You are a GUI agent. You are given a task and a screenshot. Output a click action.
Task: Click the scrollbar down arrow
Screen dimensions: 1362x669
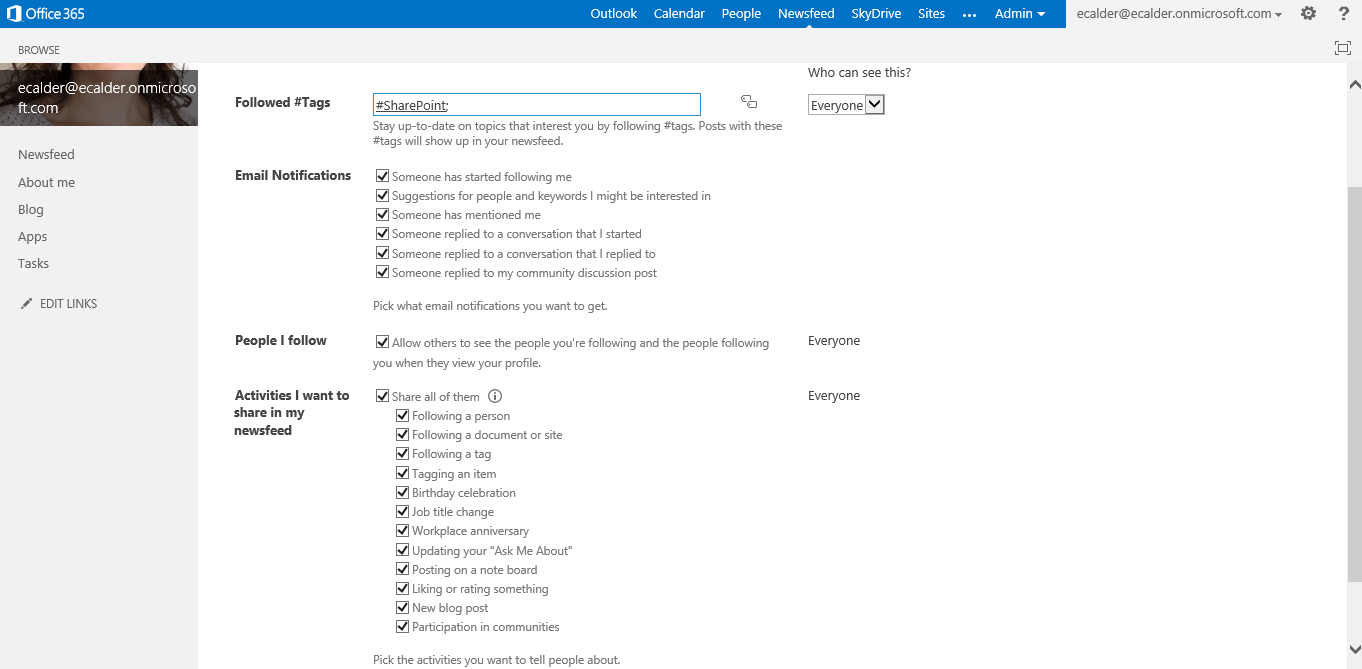point(1354,650)
